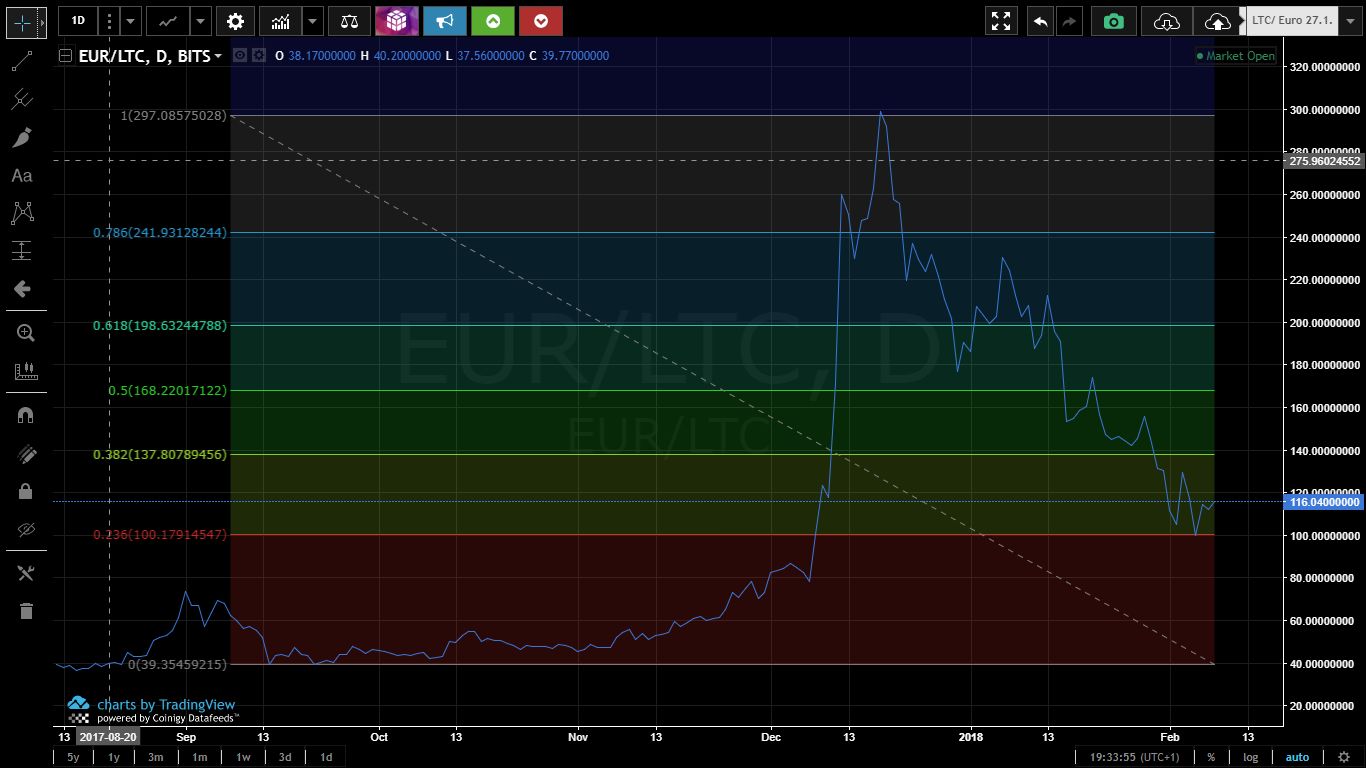Select the 1m time range

199,757
